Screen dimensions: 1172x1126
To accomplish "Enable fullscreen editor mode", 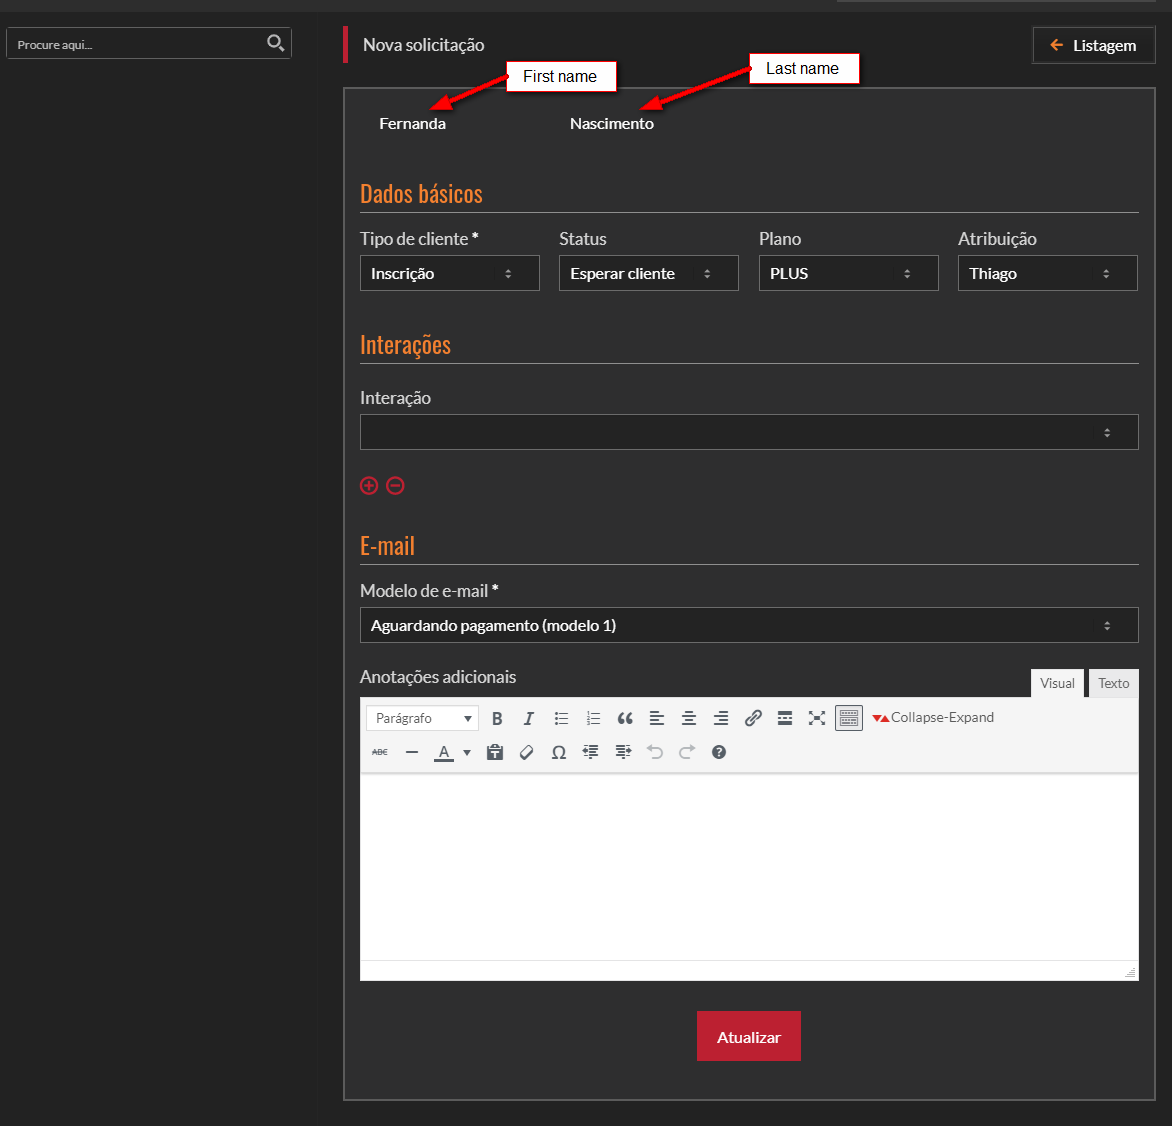I will coord(817,718).
